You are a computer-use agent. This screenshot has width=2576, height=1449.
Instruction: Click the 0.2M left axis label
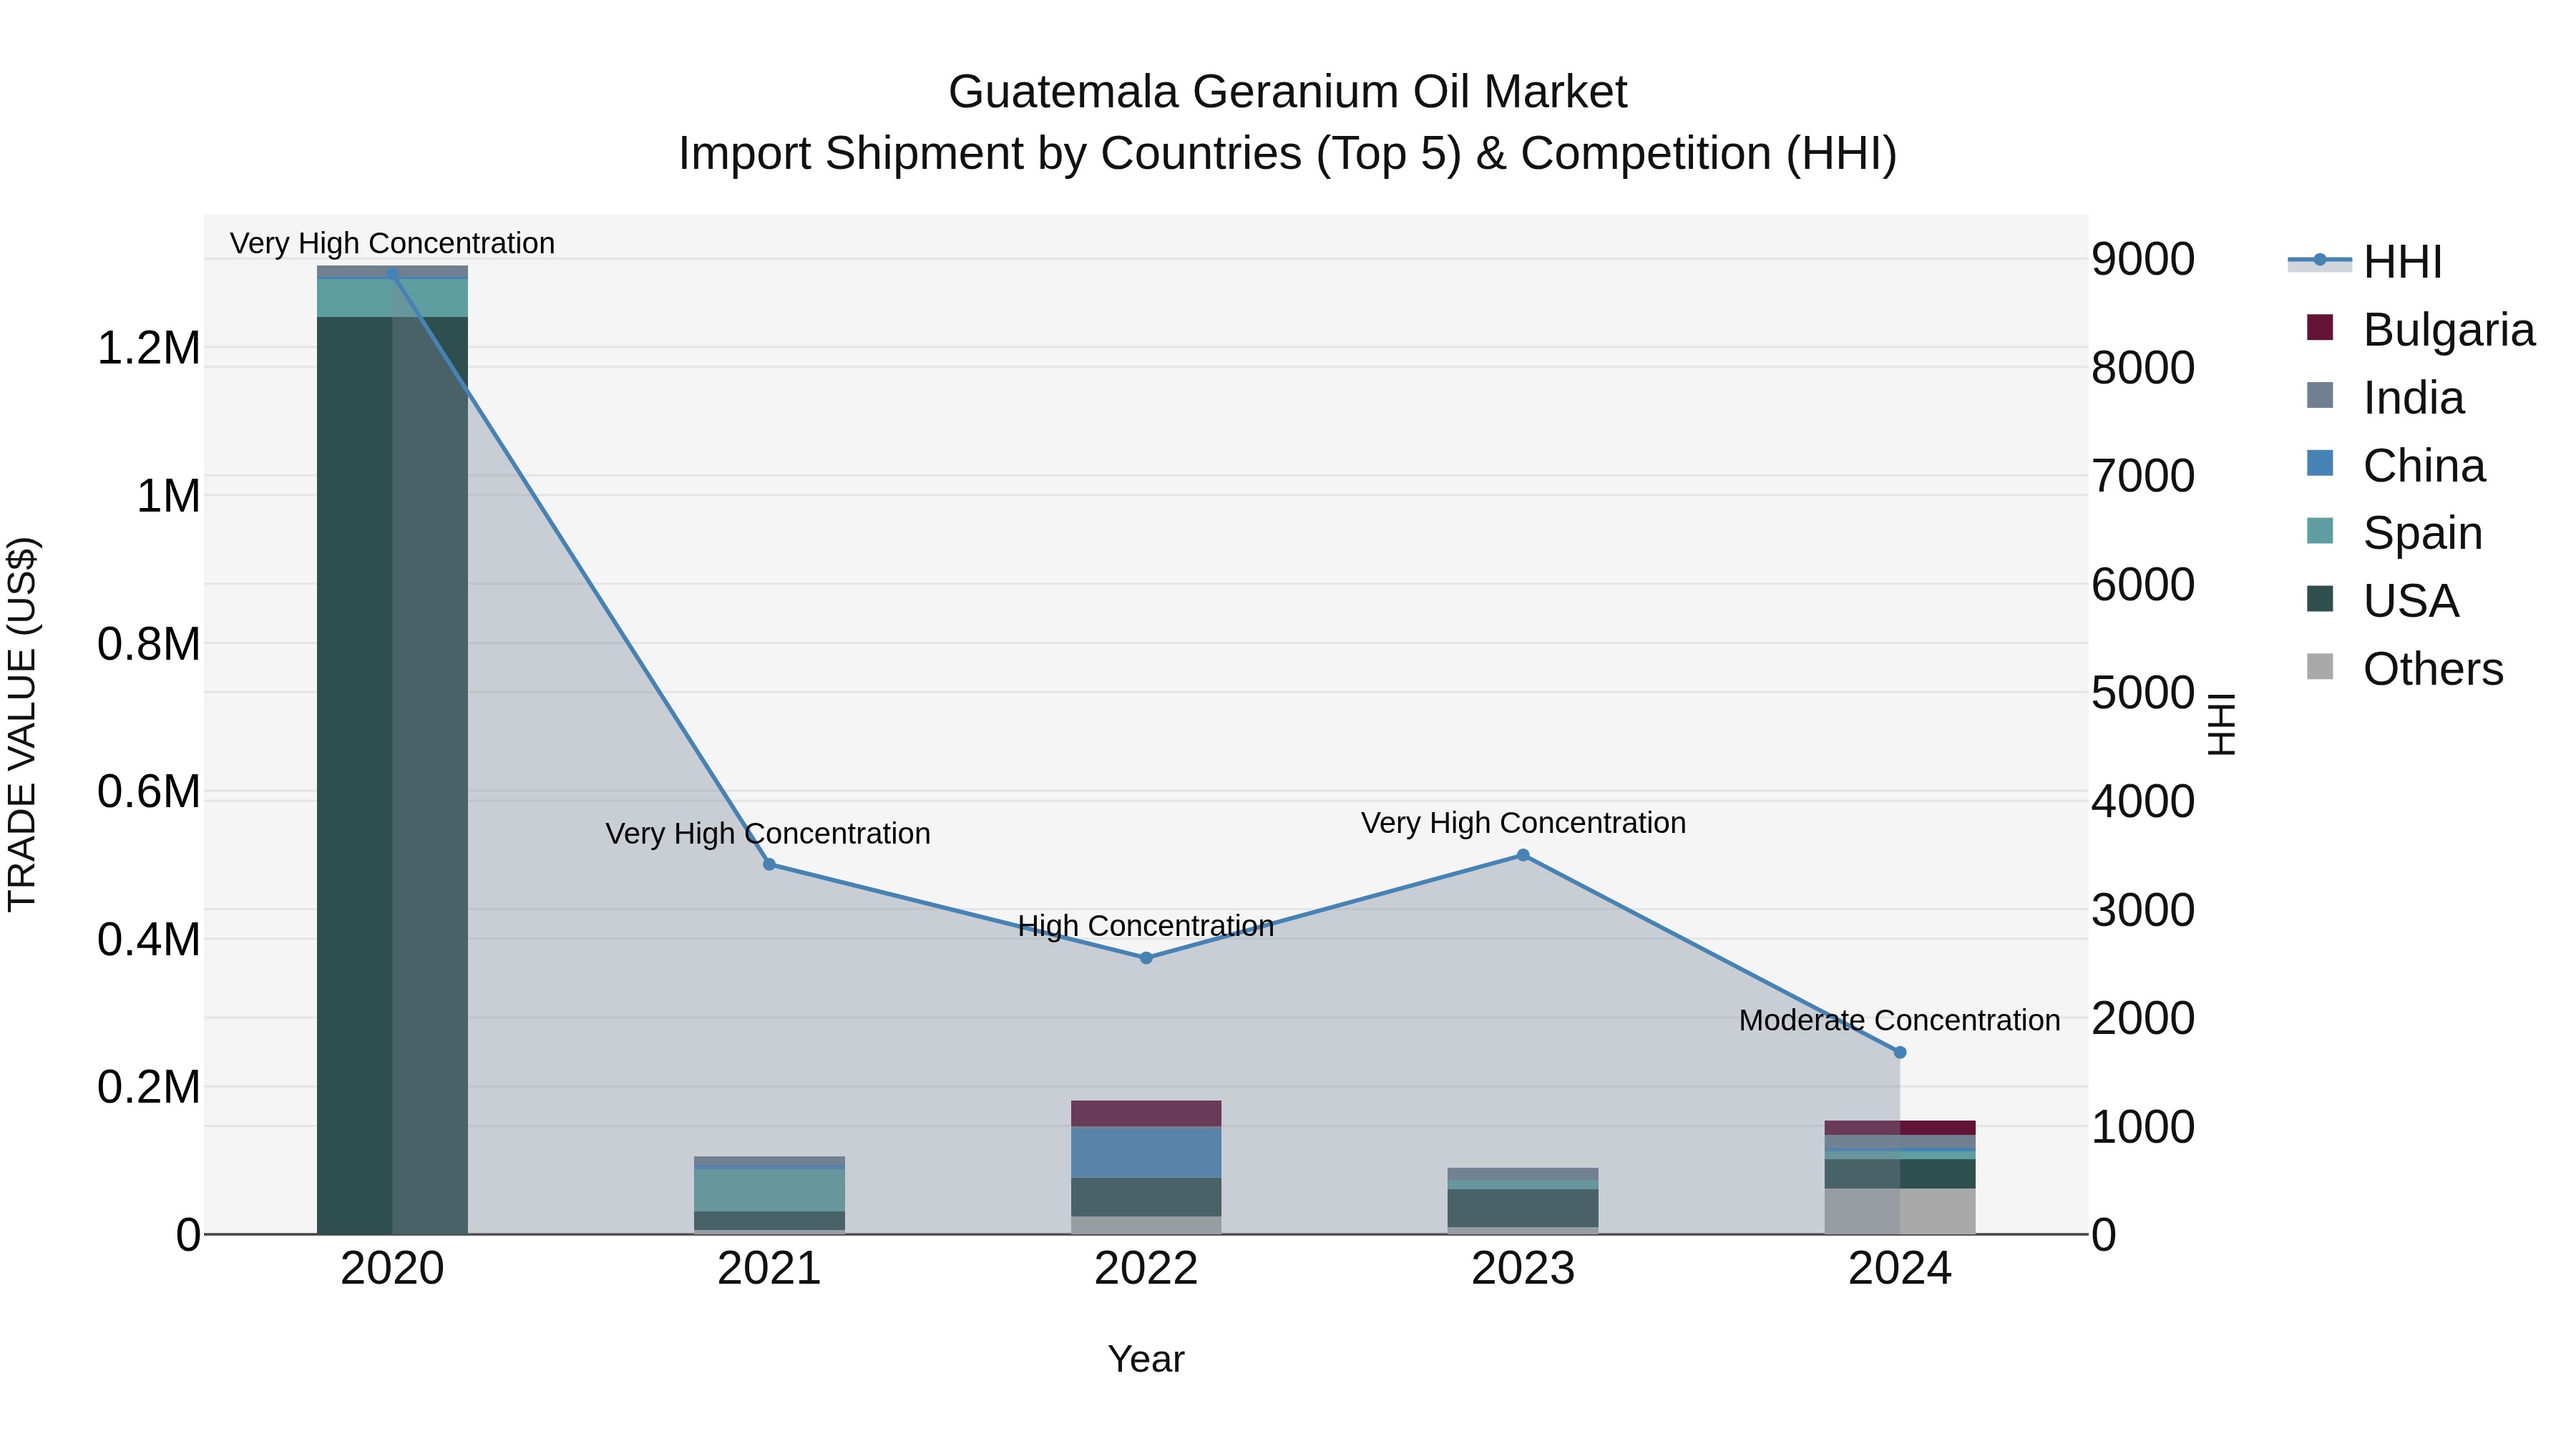point(149,1087)
